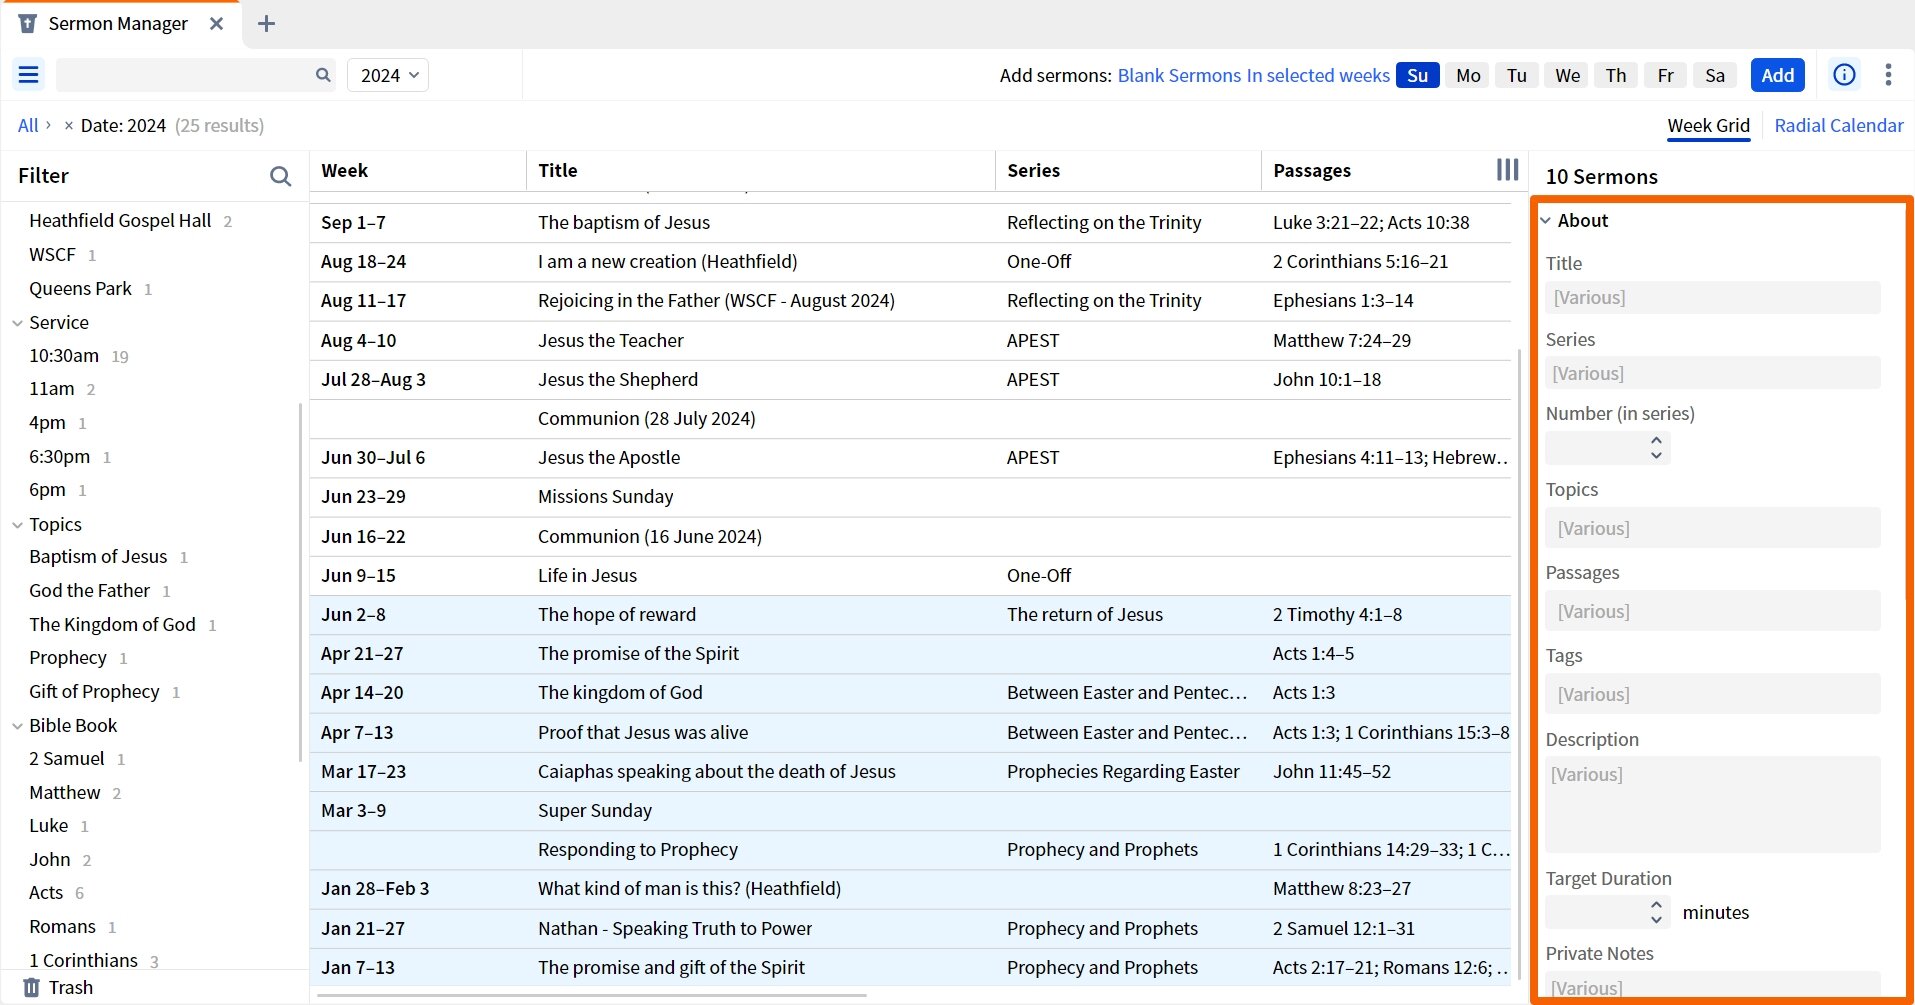
Task: Click the All breadcrumb link
Action: pos(28,126)
